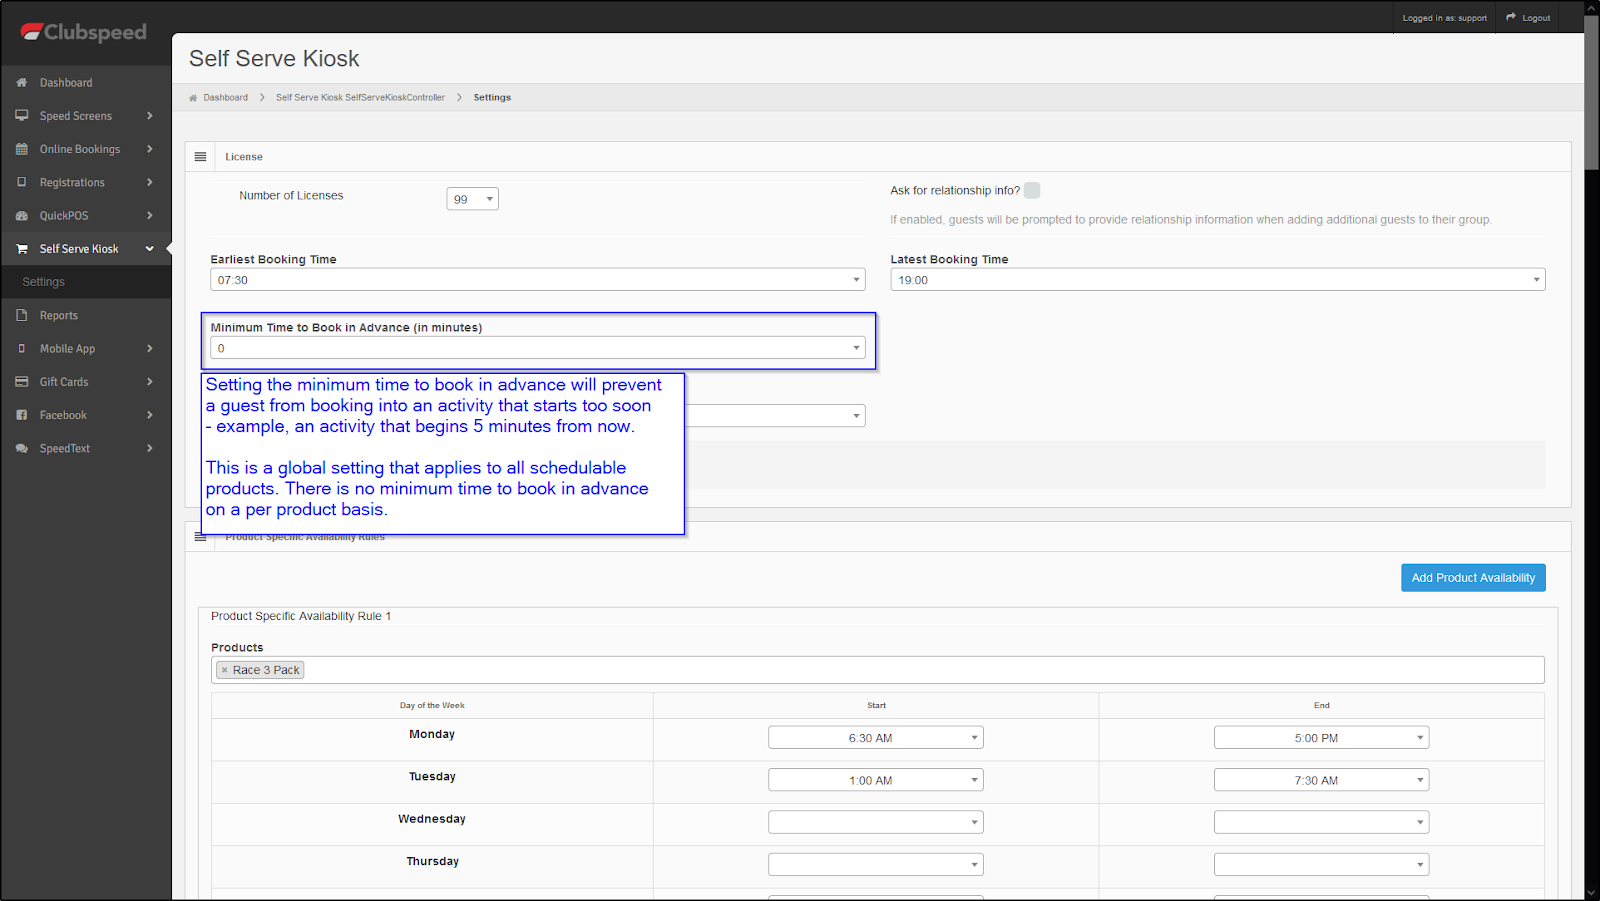Image resolution: width=1600 pixels, height=901 pixels.
Task: Click the Facebook icon in sidebar
Action: point(22,415)
